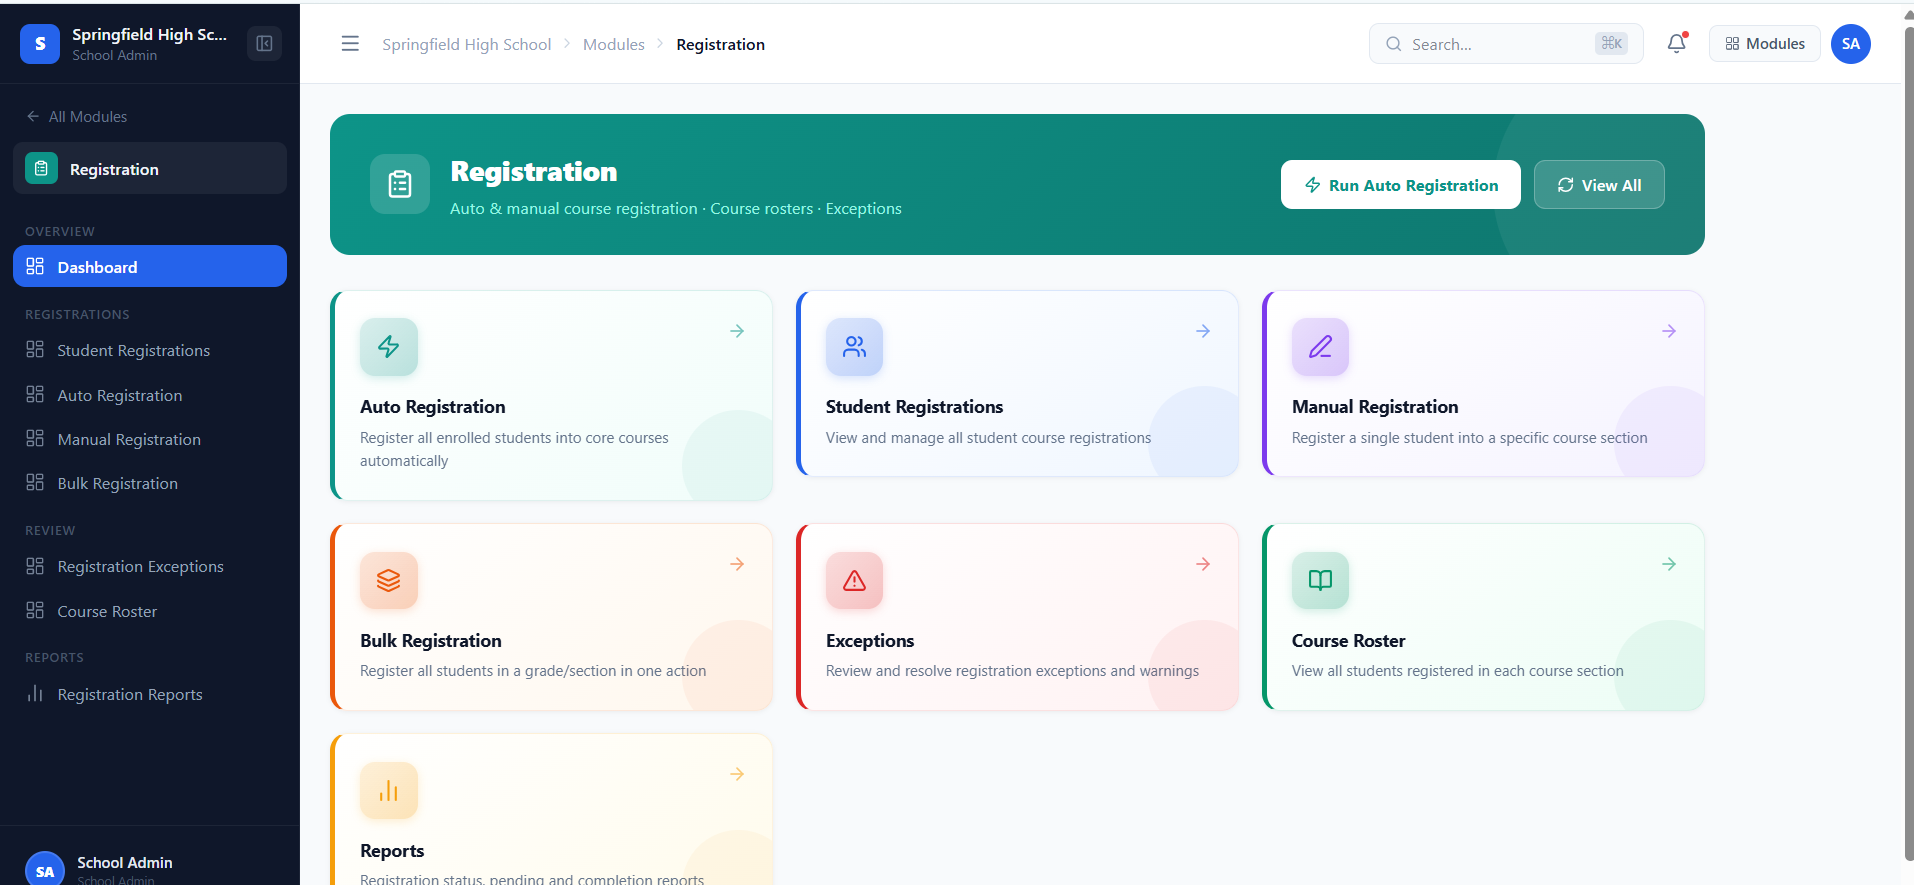This screenshot has height=885, width=1914.
Task: Click Run Auto Registration button
Action: [1400, 185]
